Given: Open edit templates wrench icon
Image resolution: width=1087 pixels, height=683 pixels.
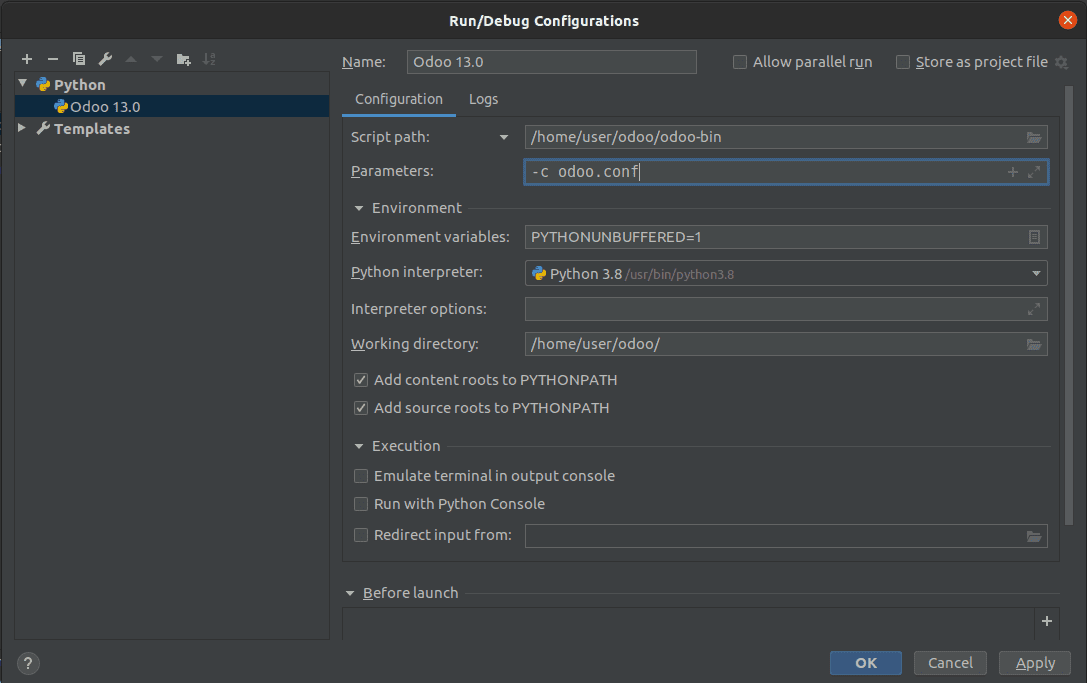Looking at the screenshot, I should (105, 60).
